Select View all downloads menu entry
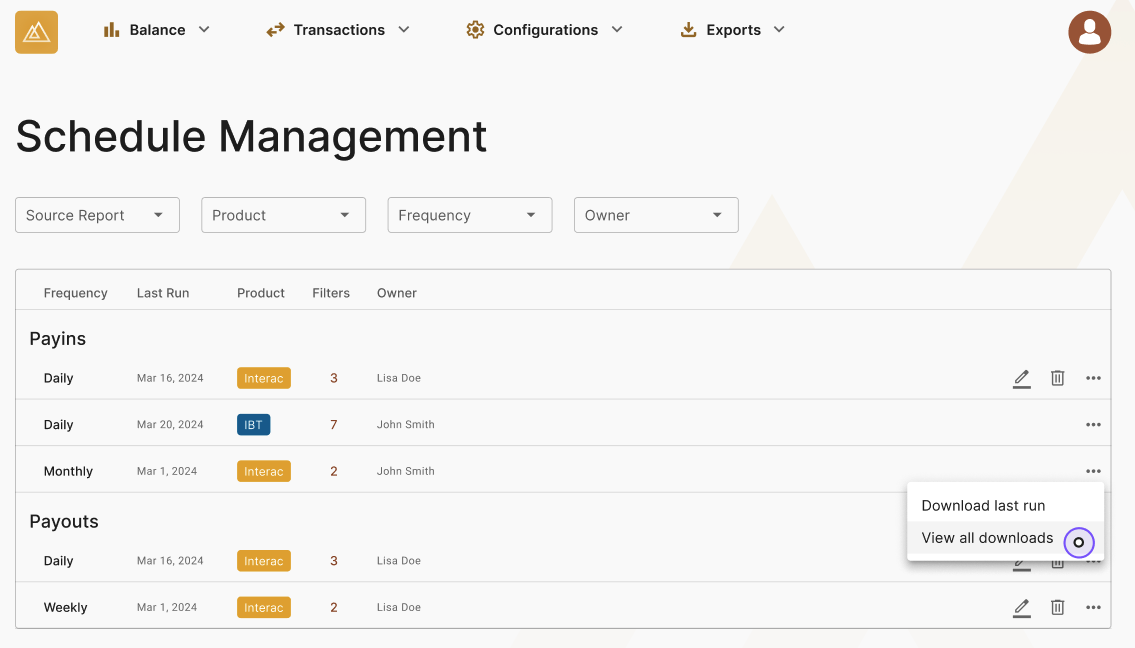The image size is (1135, 648). click(x=987, y=538)
